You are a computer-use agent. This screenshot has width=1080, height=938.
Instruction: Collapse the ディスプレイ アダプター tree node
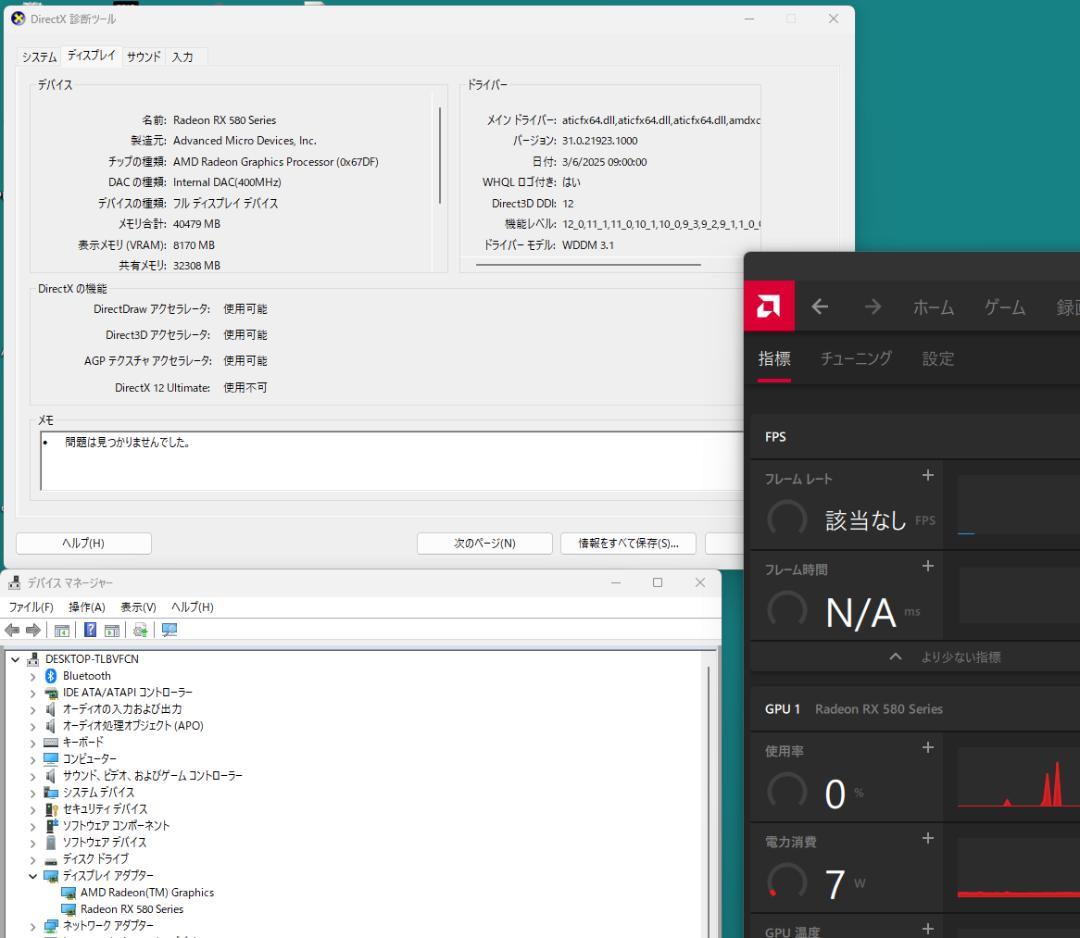[x=32, y=875]
